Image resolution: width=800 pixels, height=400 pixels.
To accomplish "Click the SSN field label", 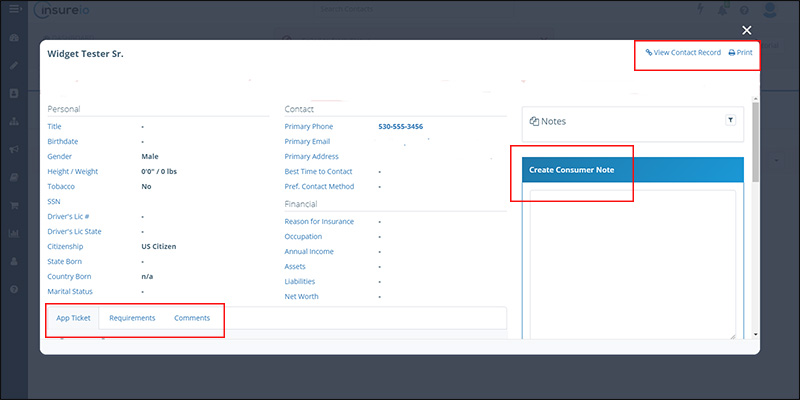I will point(54,202).
